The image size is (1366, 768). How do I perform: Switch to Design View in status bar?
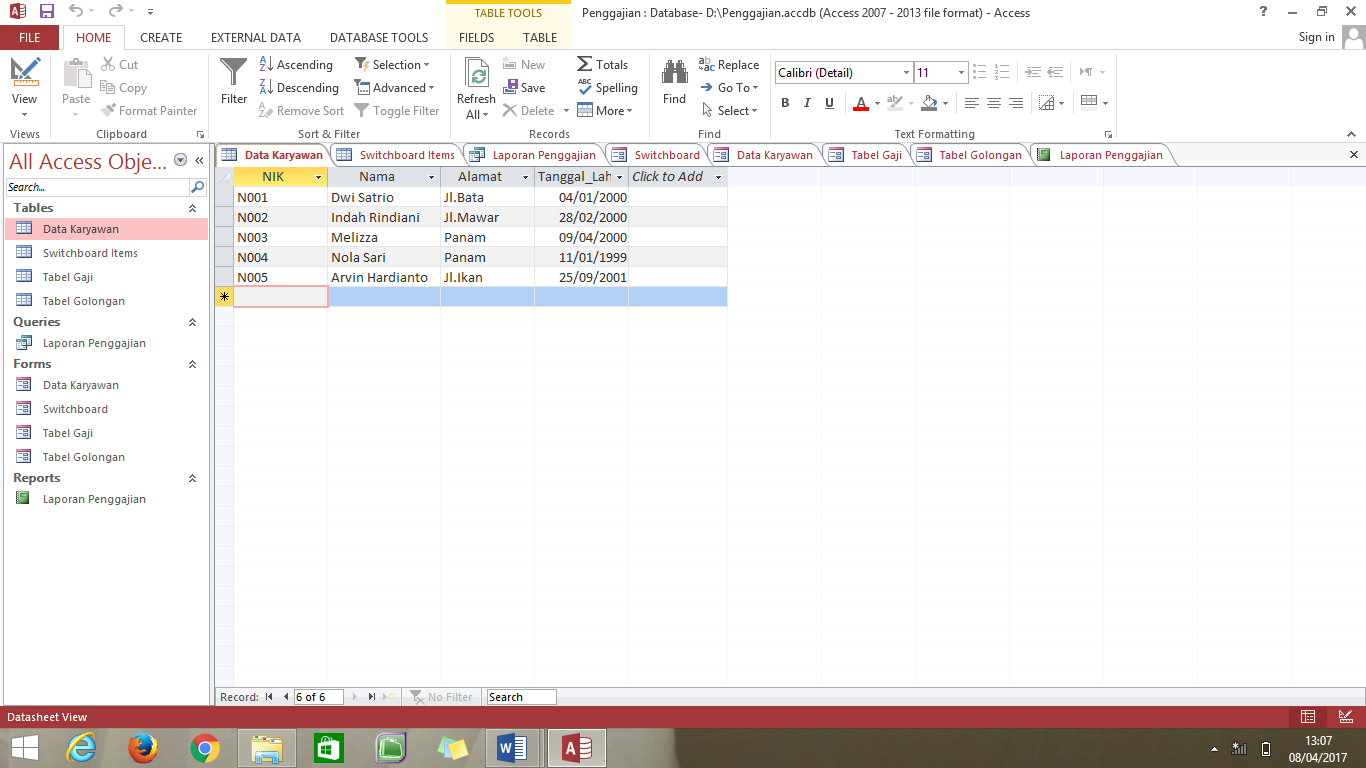[x=1345, y=717]
